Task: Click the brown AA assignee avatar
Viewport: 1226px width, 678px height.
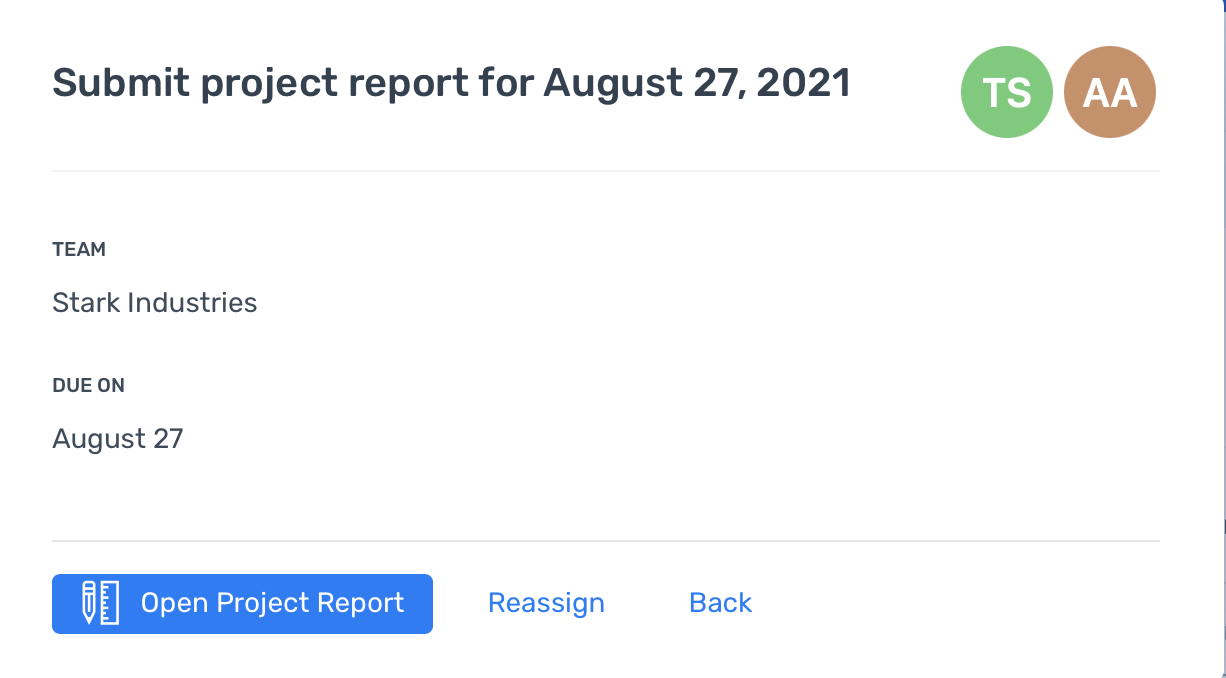Action: click(1110, 92)
